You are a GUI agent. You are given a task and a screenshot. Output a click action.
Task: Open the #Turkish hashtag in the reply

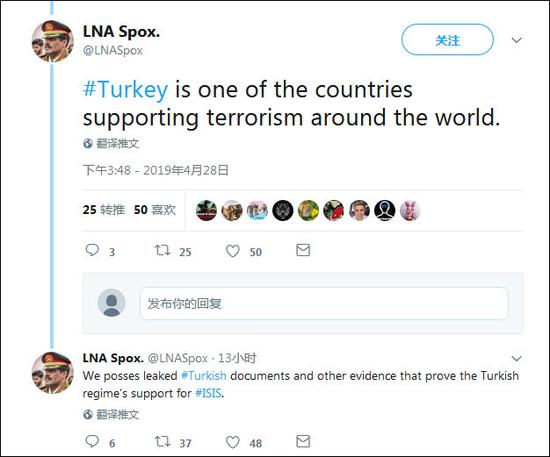tap(204, 376)
